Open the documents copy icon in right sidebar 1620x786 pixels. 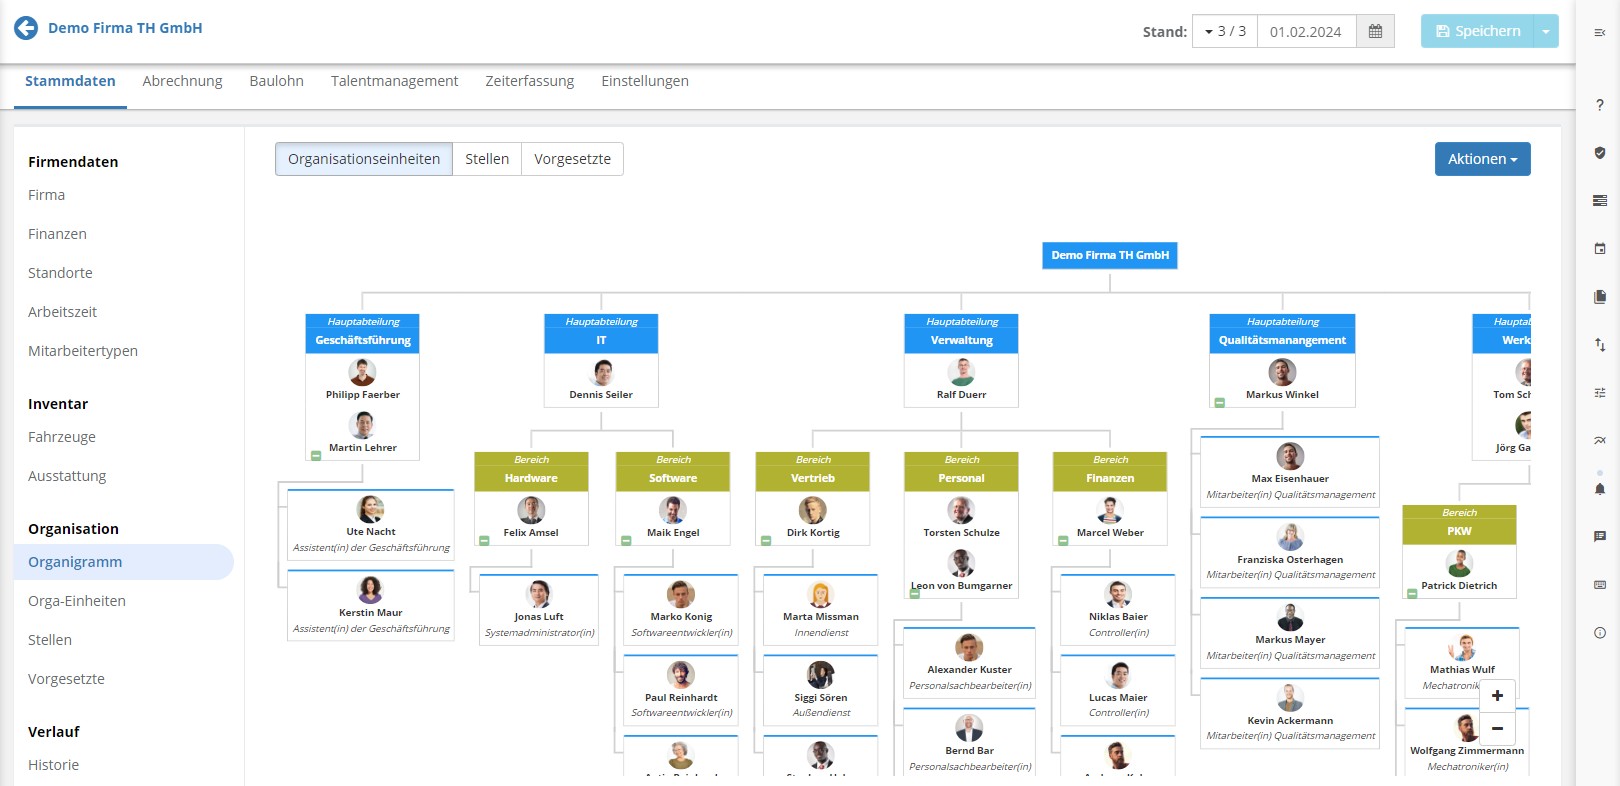pos(1600,297)
